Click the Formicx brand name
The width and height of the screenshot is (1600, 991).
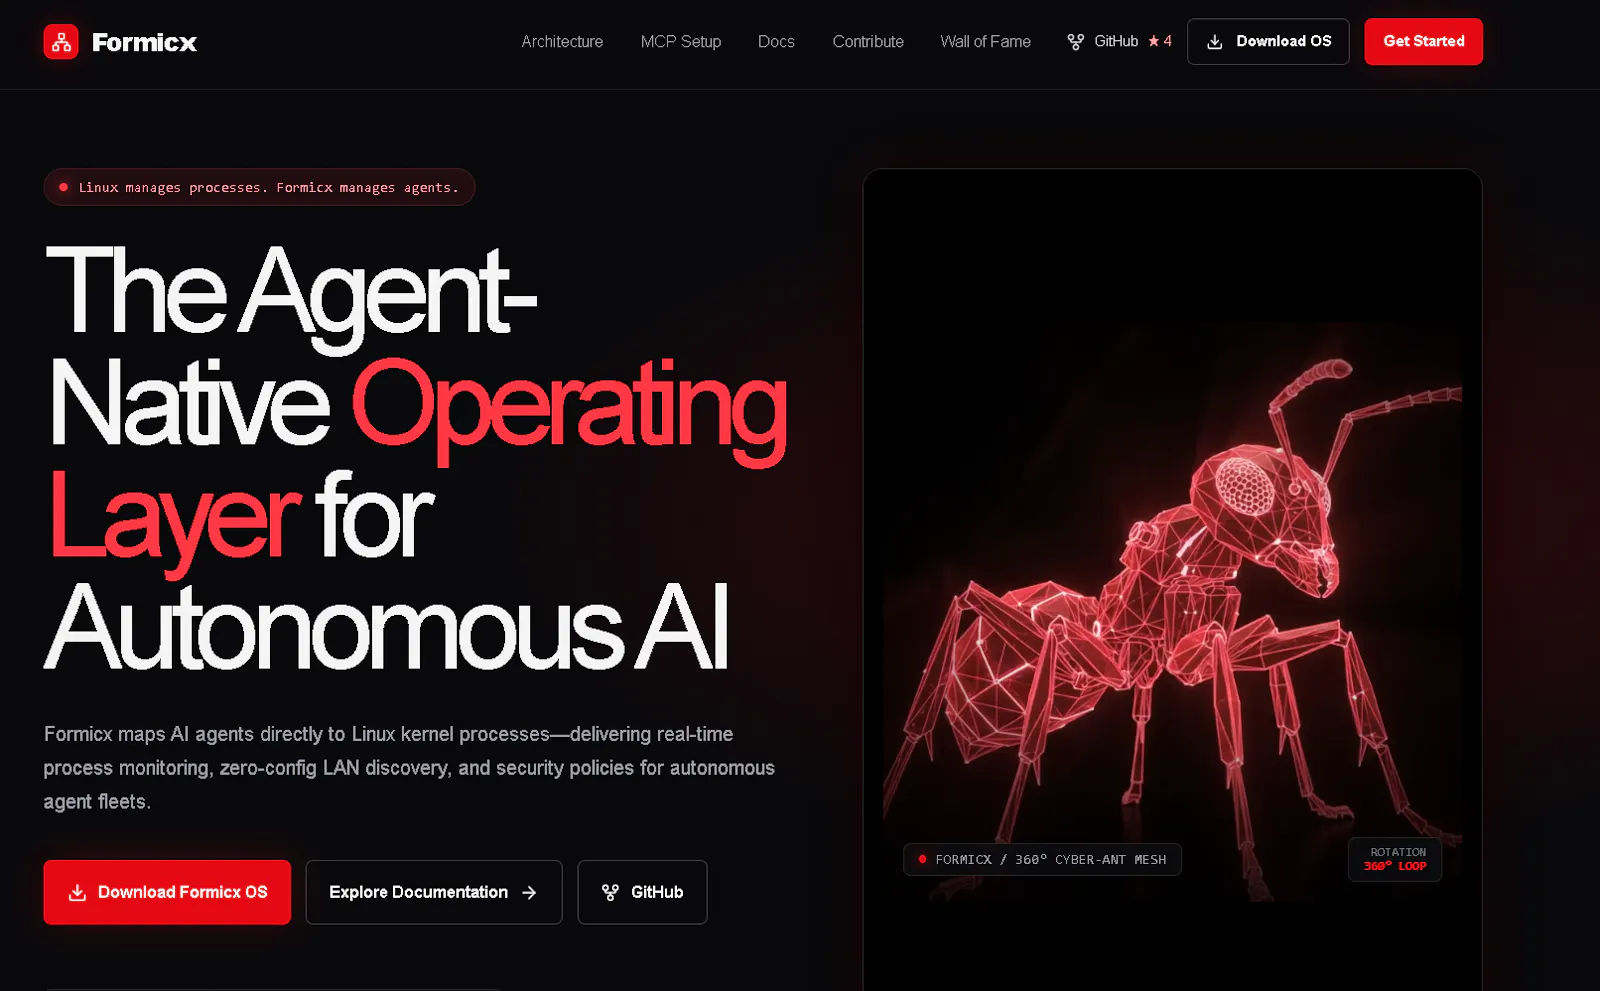point(144,42)
